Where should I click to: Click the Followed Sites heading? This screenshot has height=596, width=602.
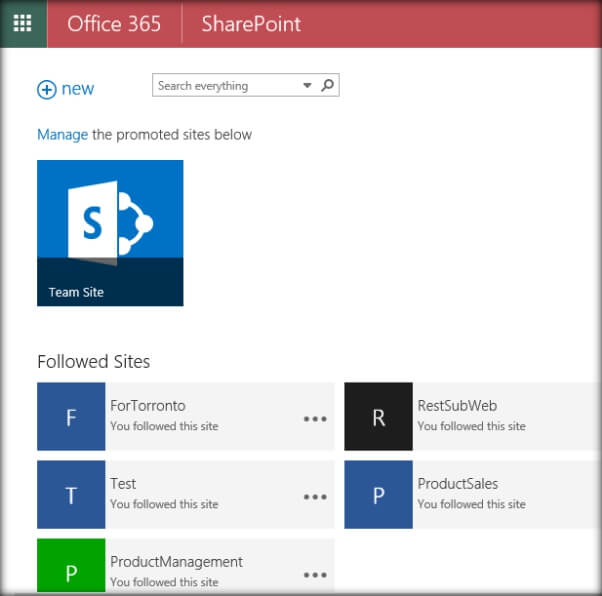94,362
